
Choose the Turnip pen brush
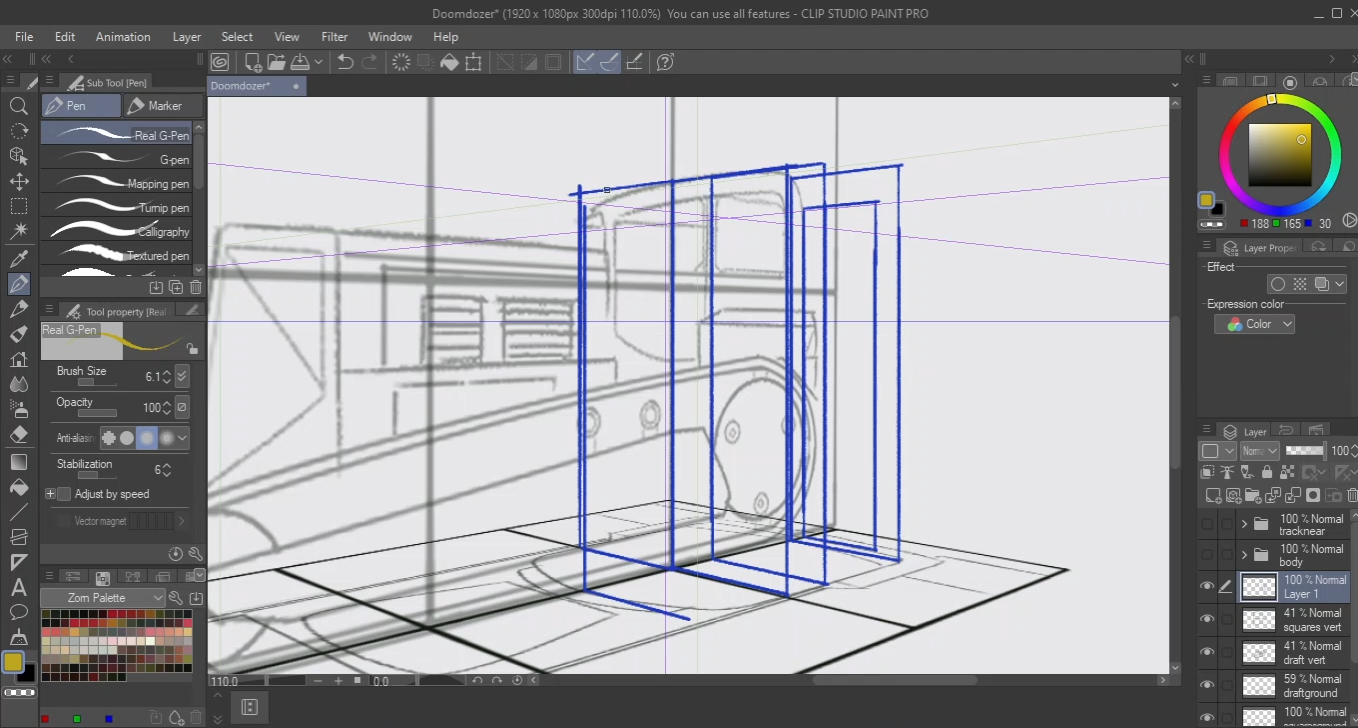click(122, 208)
